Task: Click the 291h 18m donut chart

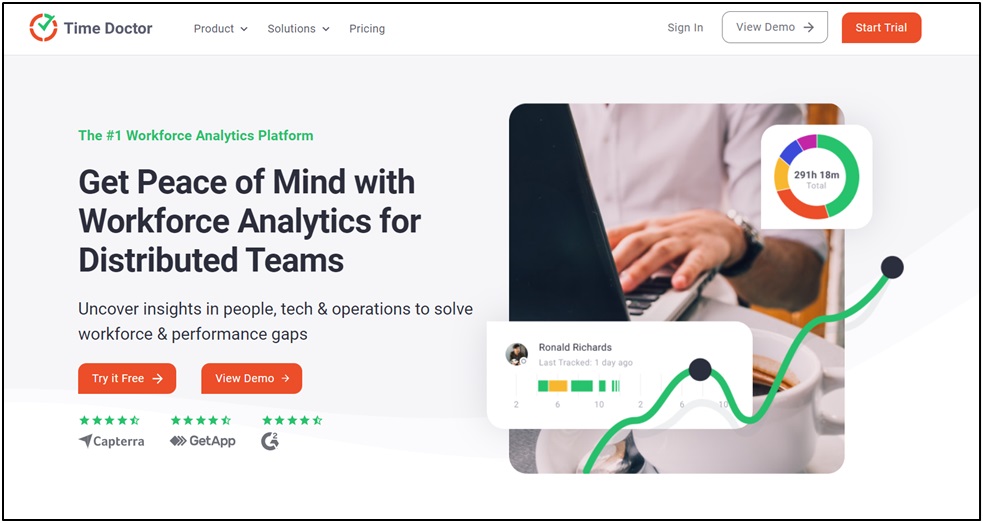Action: [x=816, y=177]
